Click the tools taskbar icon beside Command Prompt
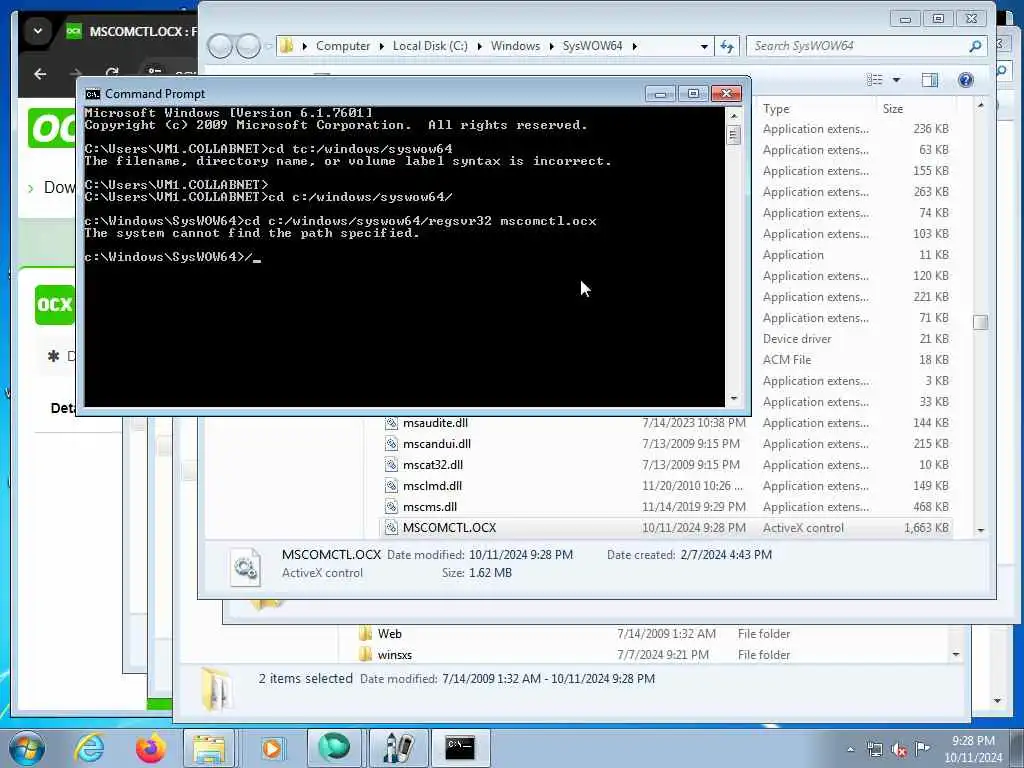Viewport: 1024px width, 768px height. click(x=398, y=748)
